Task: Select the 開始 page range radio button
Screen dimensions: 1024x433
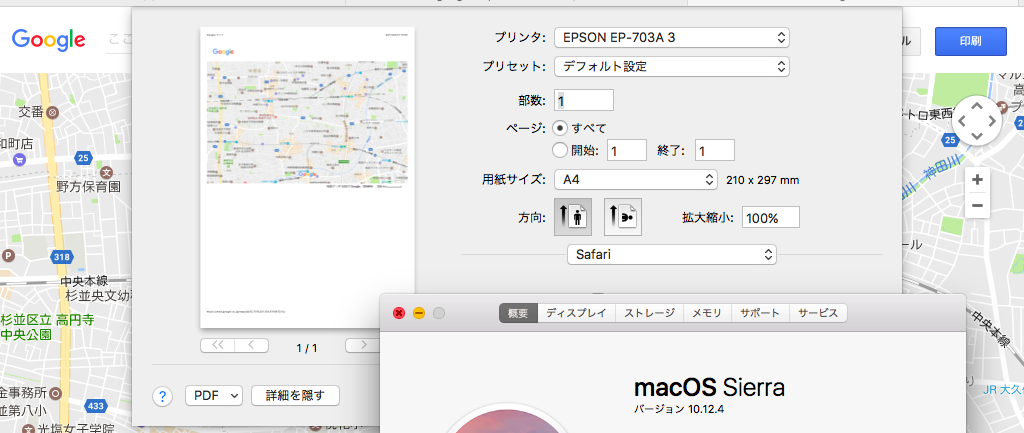Action: (x=560, y=150)
